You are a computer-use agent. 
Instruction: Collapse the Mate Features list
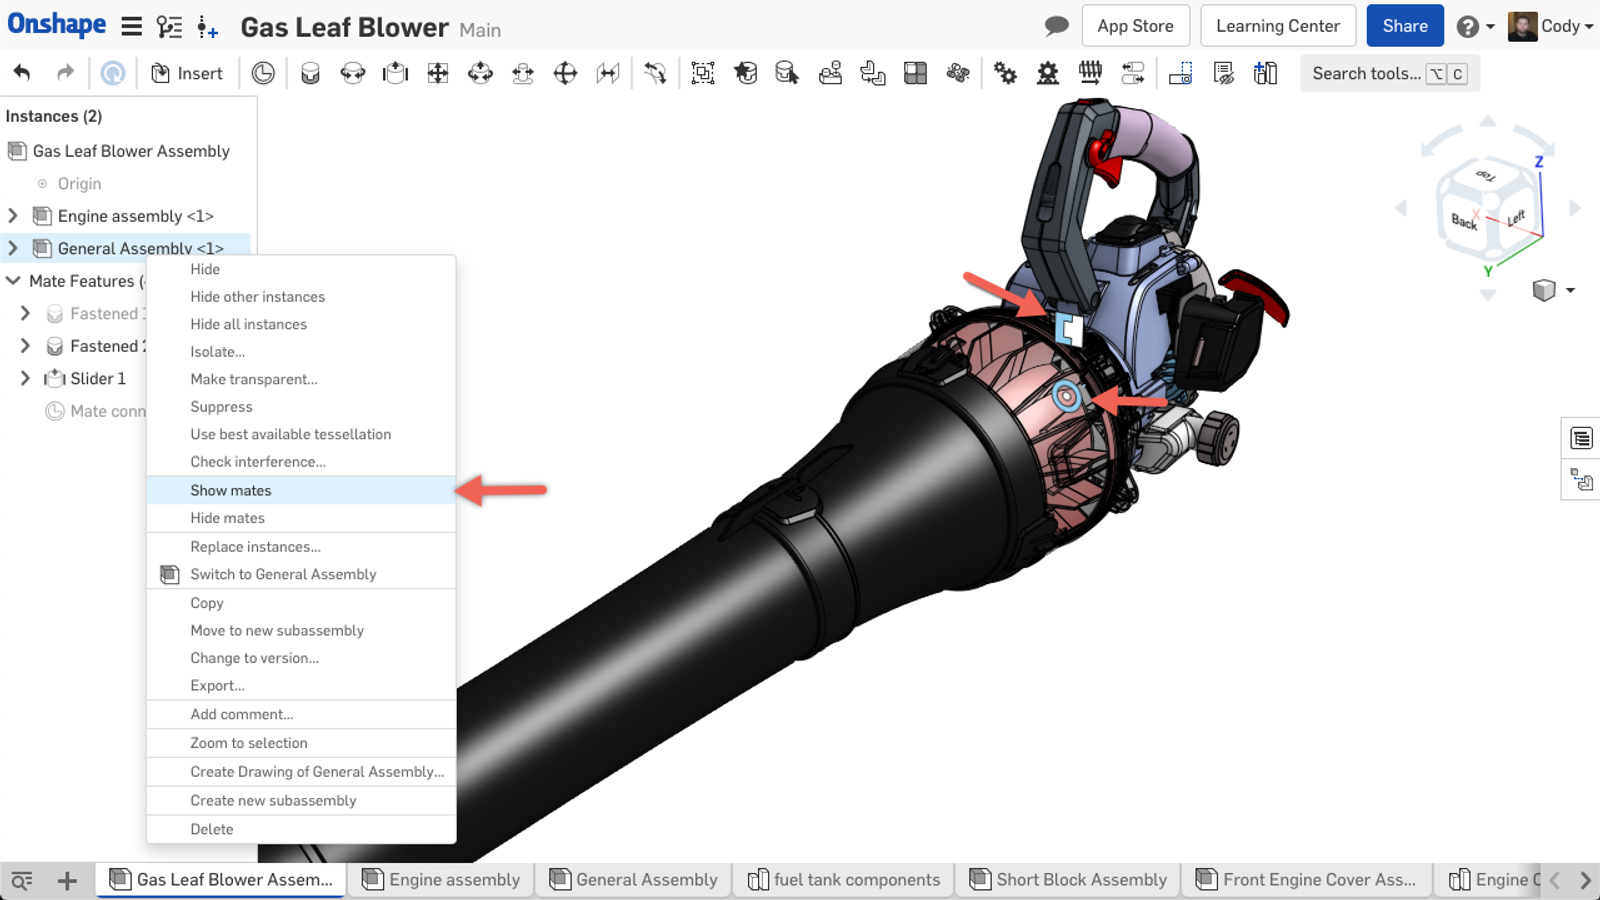[x=13, y=281]
